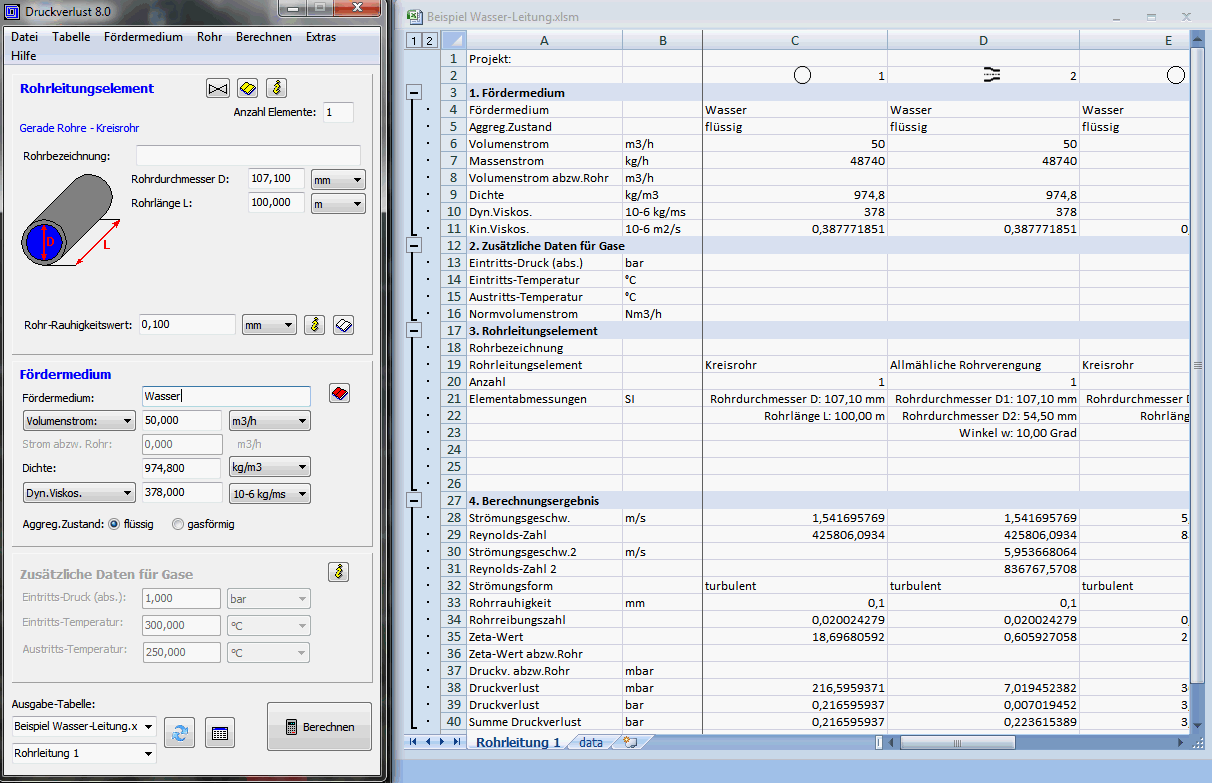The image size is (1212, 783).
Task: Select the gasförmig radio button
Action: (x=178, y=524)
